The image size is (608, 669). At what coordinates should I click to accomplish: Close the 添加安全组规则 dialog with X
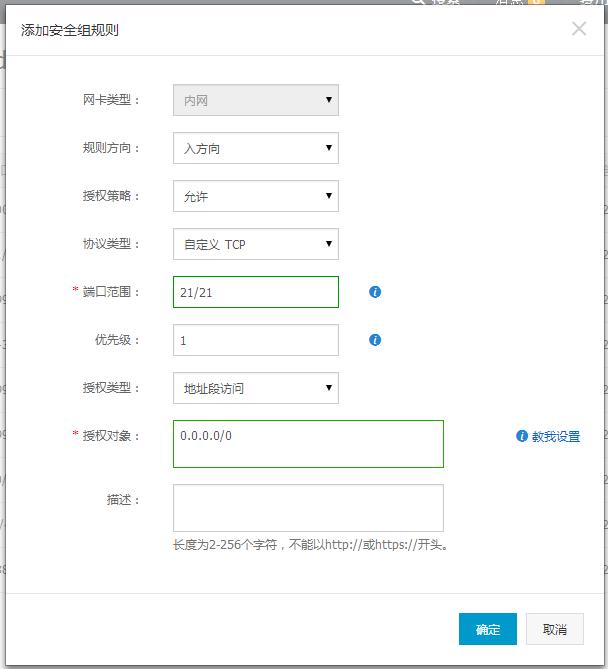579,29
